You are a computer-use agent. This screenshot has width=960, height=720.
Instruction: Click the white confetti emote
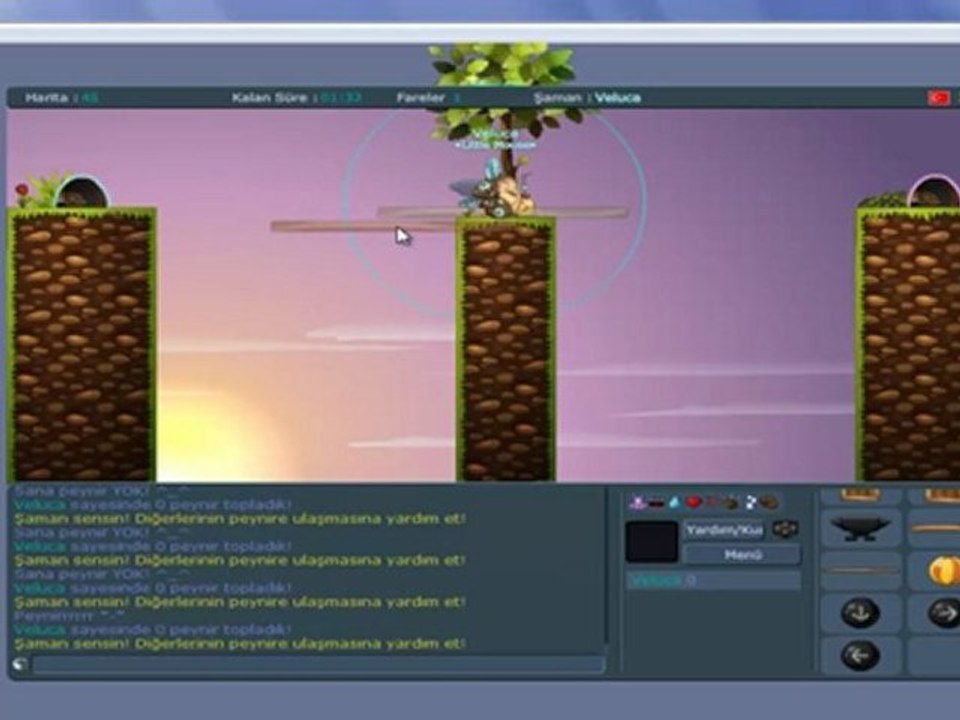click(751, 503)
